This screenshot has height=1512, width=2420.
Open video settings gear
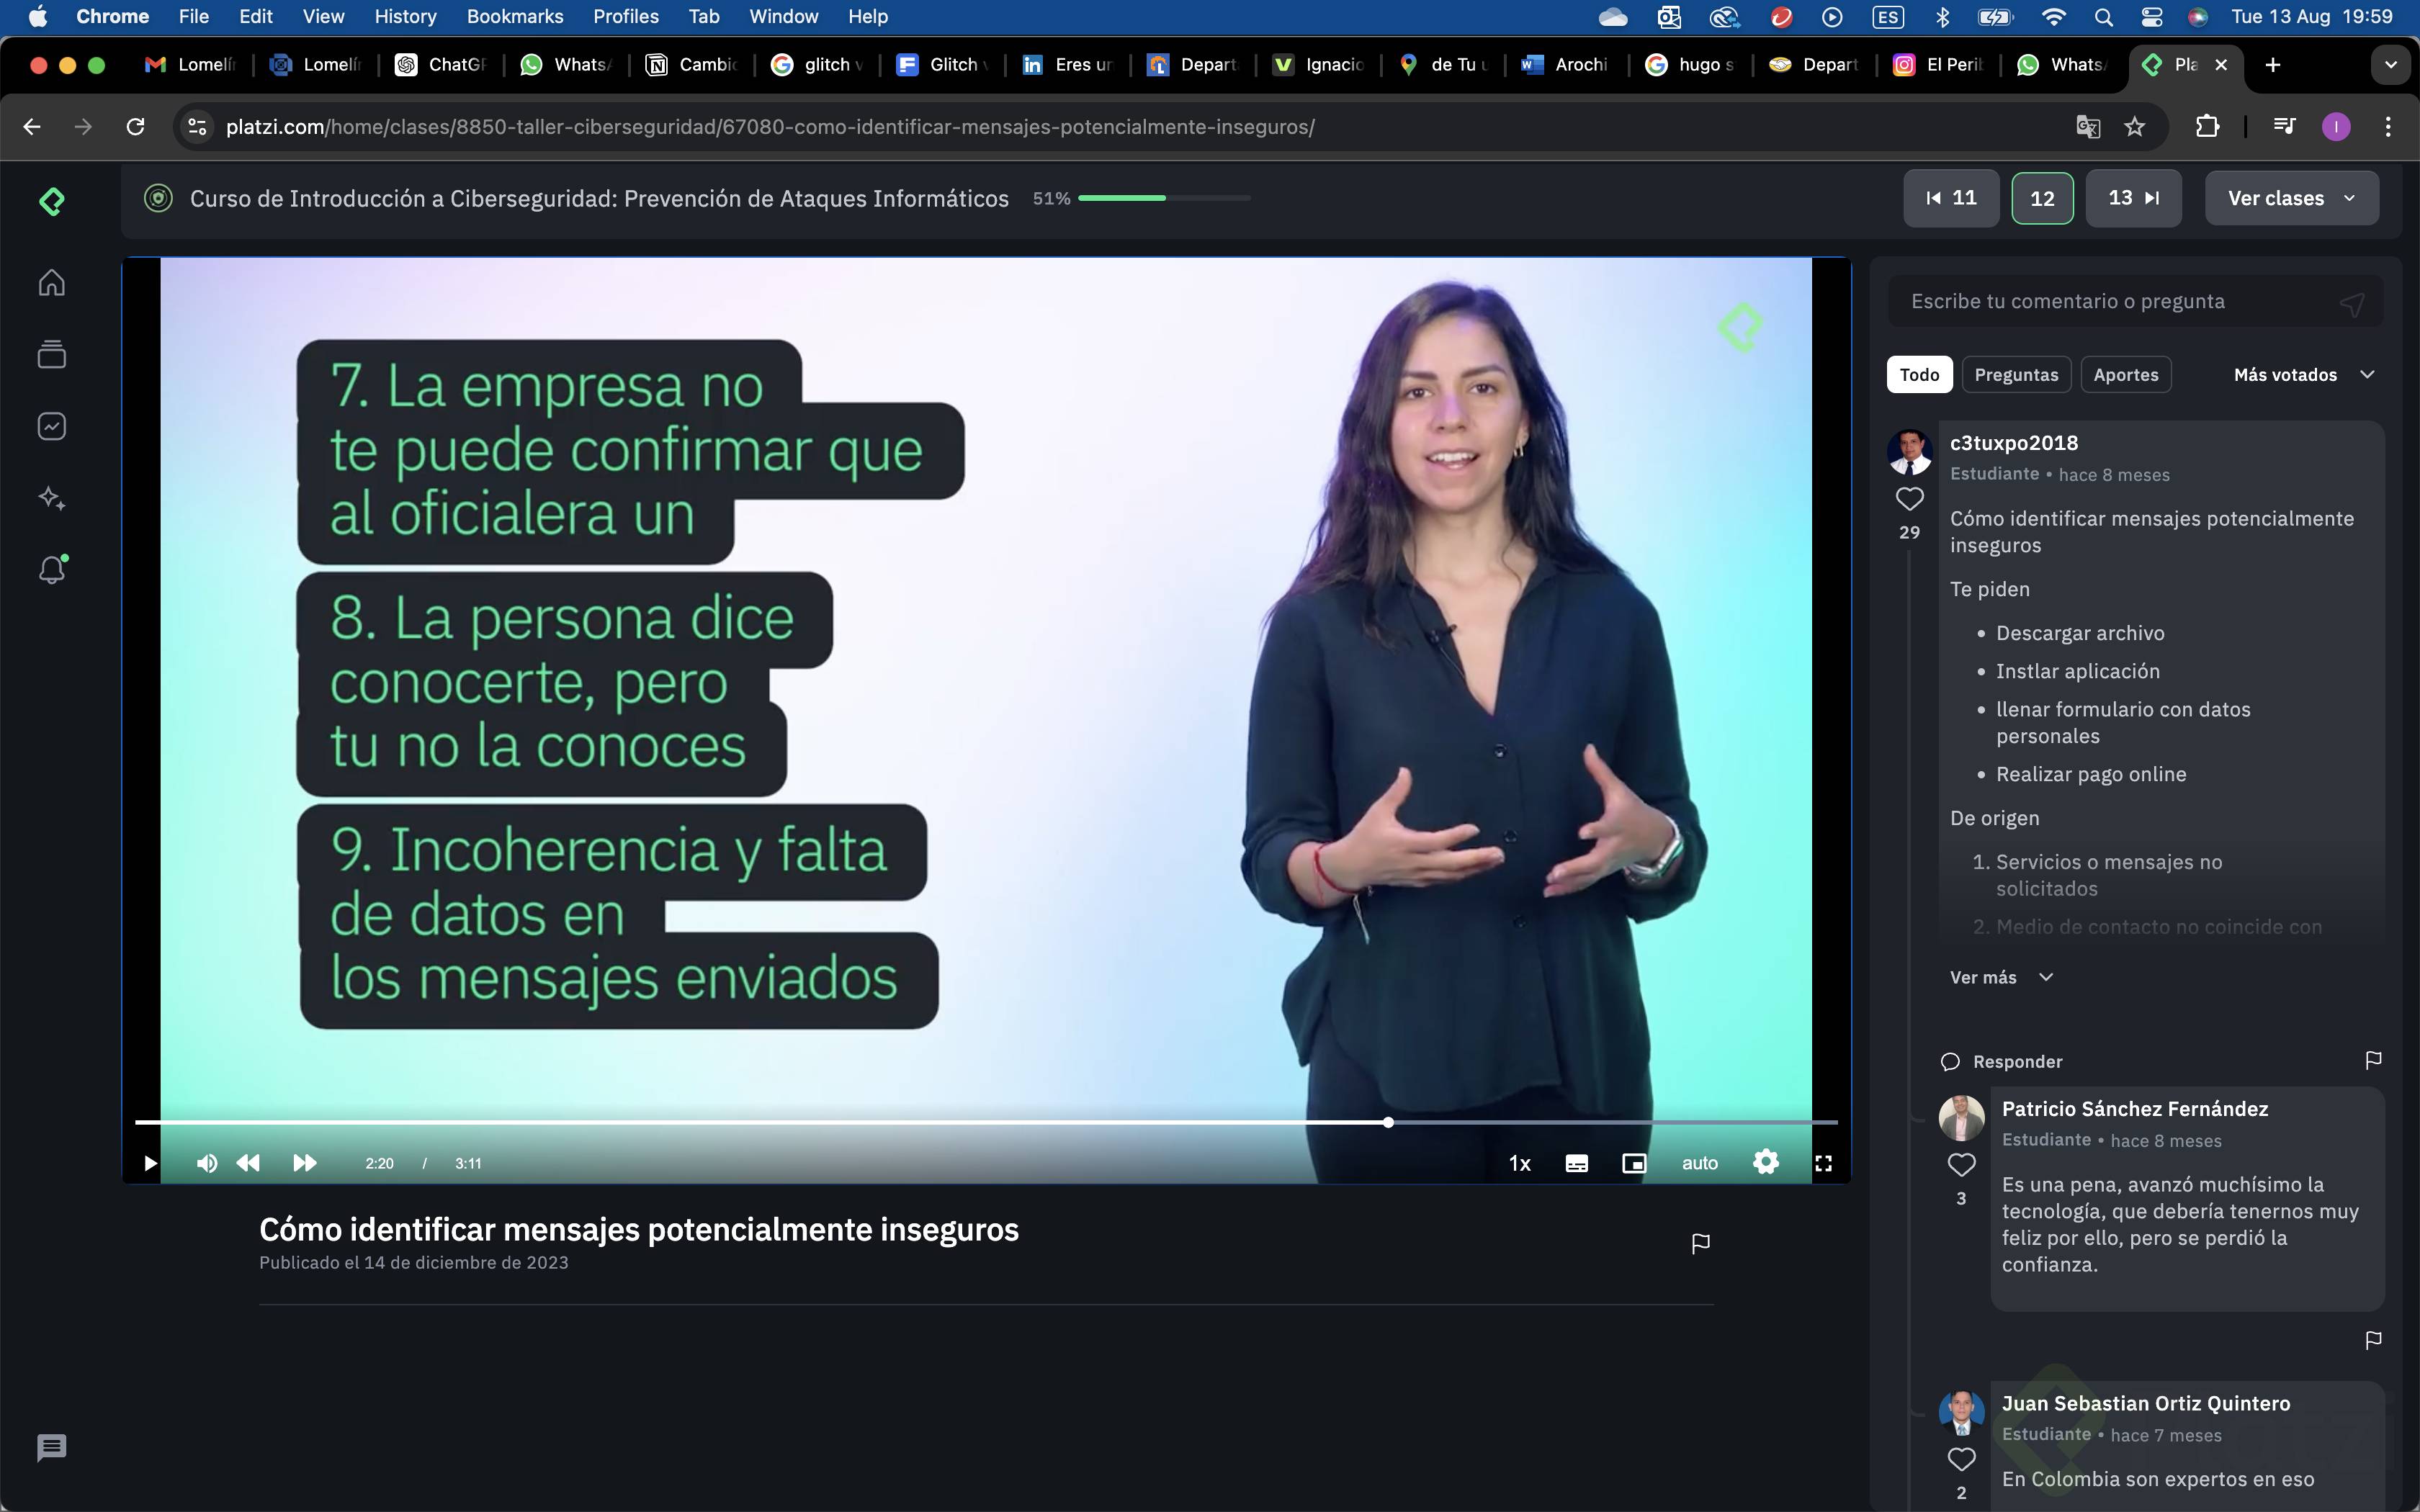(x=1766, y=1162)
